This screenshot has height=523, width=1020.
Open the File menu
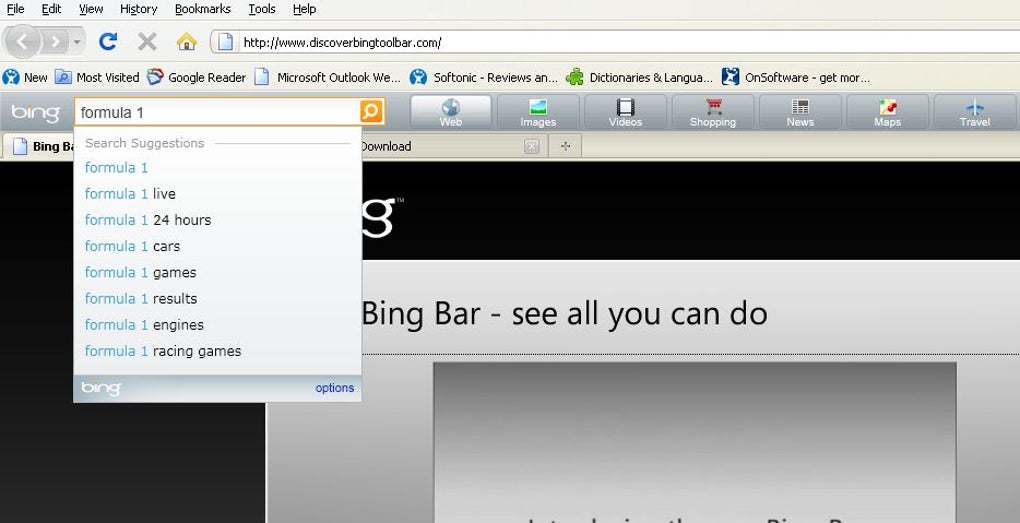pyautogui.click(x=16, y=9)
